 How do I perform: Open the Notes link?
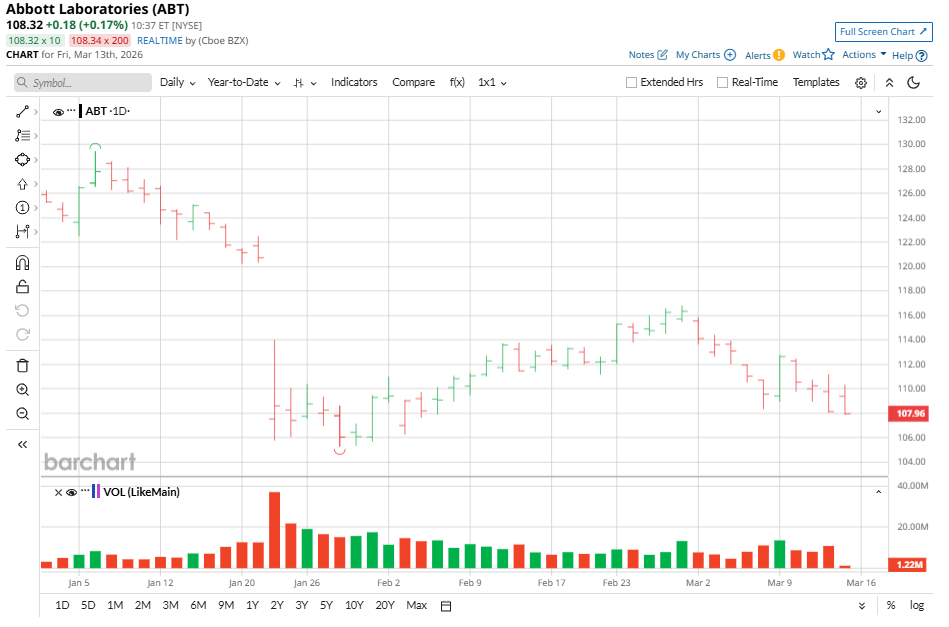(641, 55)
